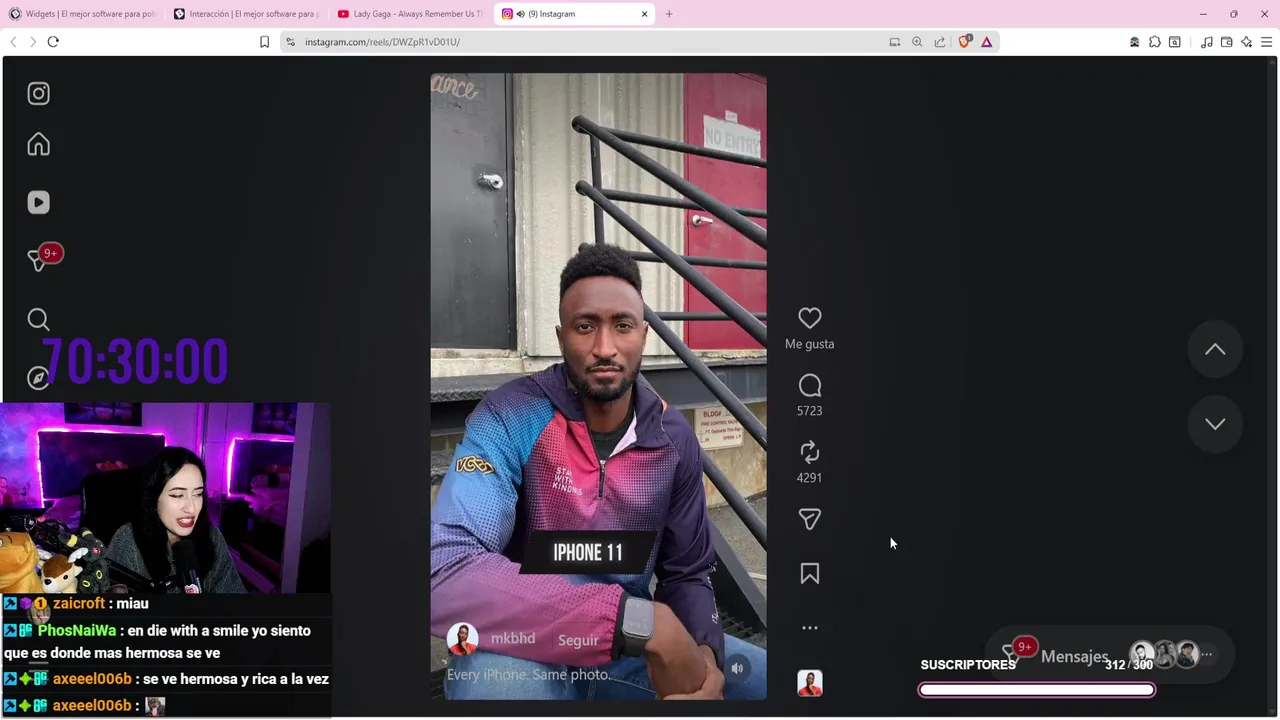
Task: Click the face avatar extension icon in toolbar
Action: click(1134, 42)
